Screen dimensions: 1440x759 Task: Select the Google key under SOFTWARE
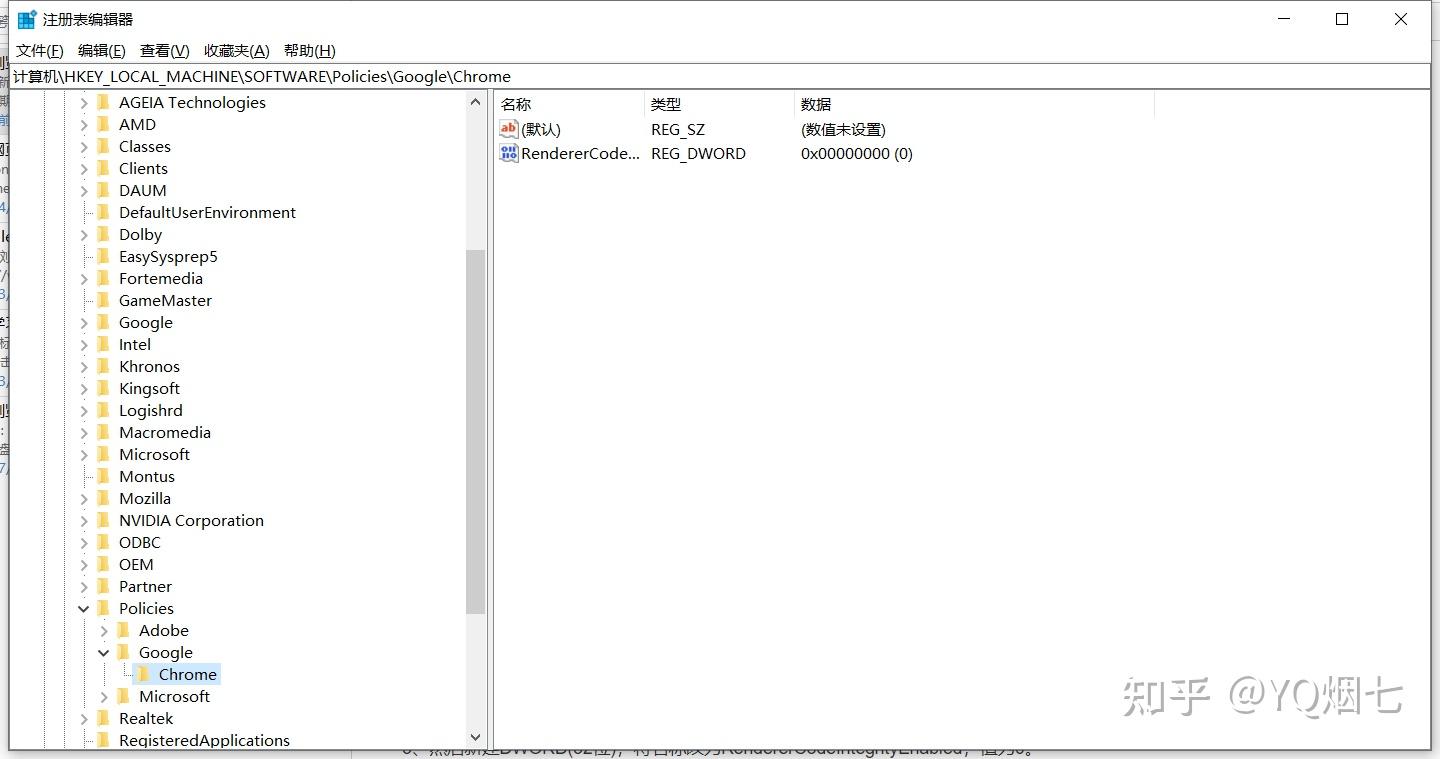point(146,322)
